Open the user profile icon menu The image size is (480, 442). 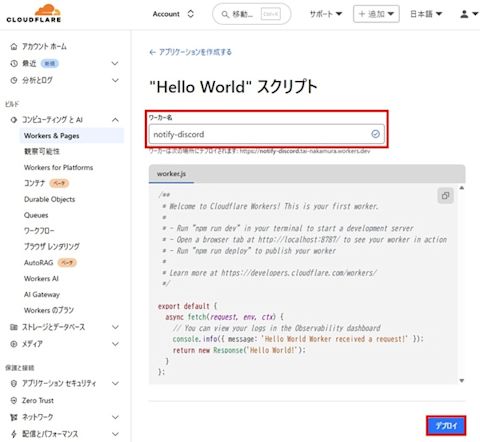469,14
